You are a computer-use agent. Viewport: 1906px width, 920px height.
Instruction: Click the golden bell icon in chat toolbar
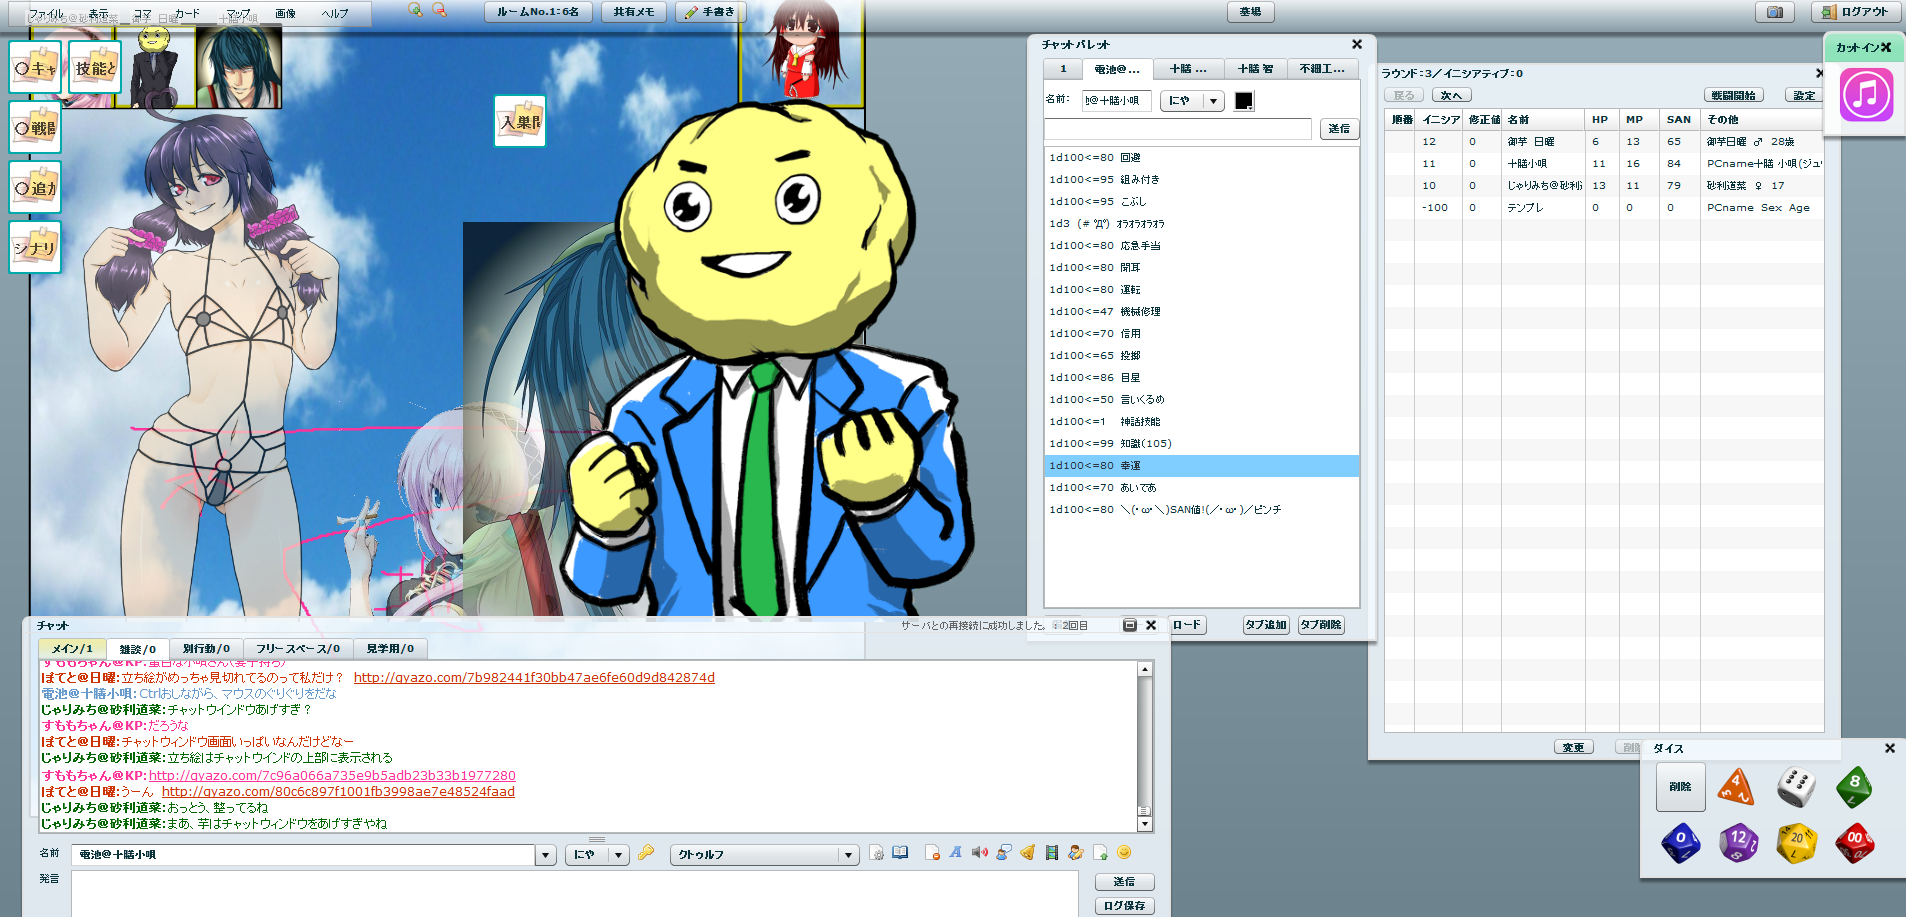[x=1028, y=853]
